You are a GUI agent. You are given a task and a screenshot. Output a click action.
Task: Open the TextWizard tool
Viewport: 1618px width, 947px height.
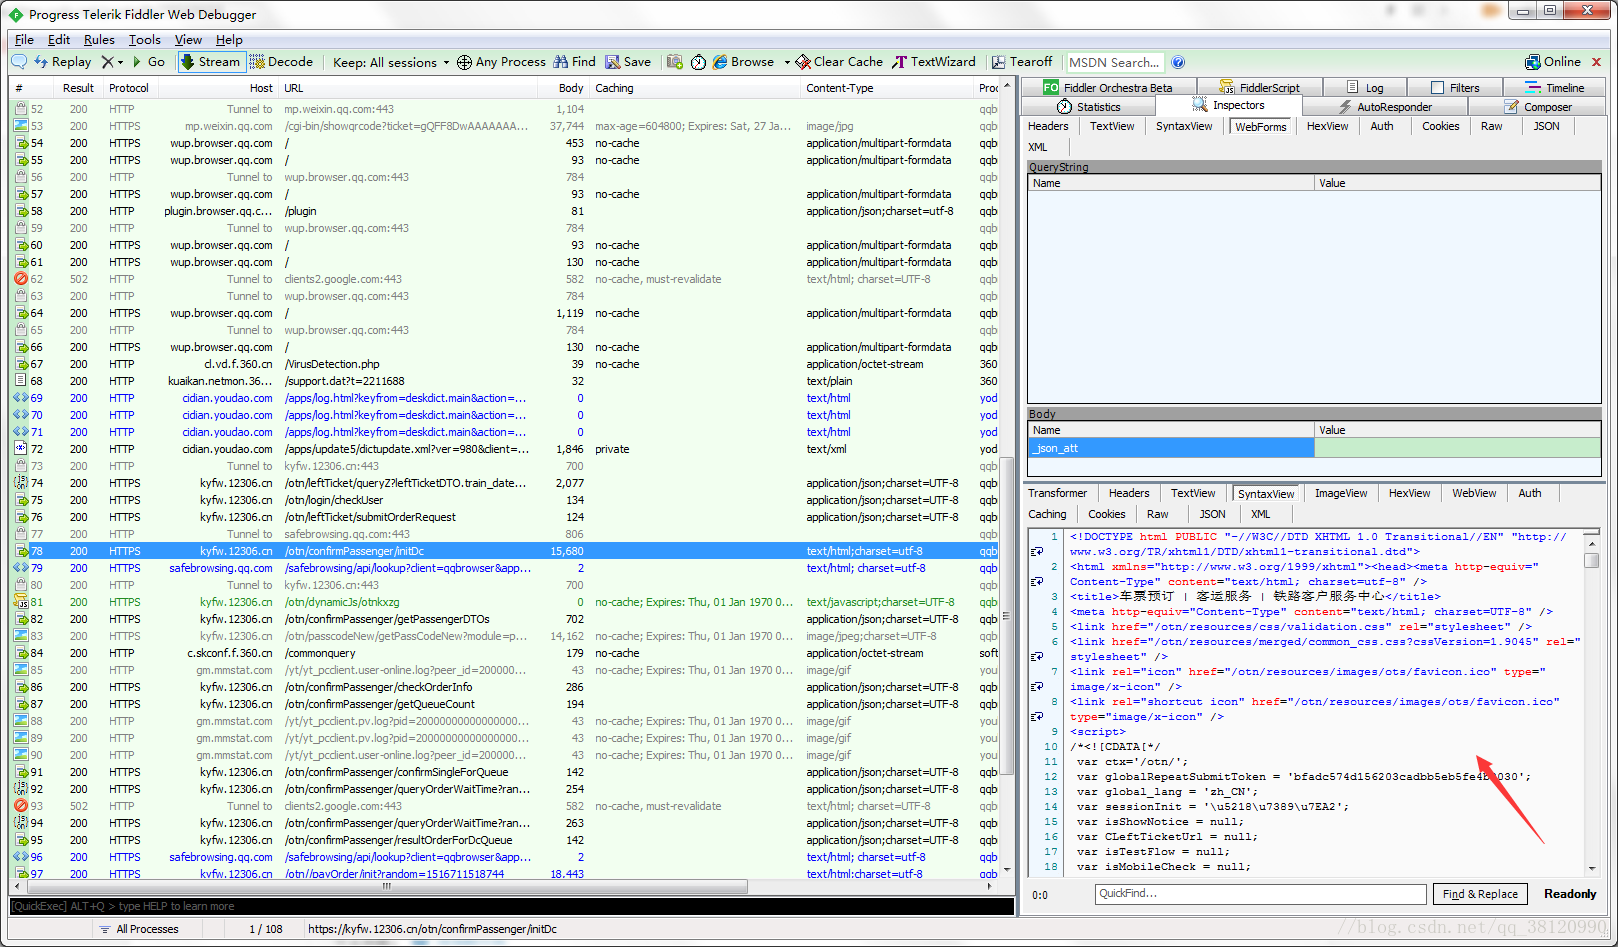933,62
